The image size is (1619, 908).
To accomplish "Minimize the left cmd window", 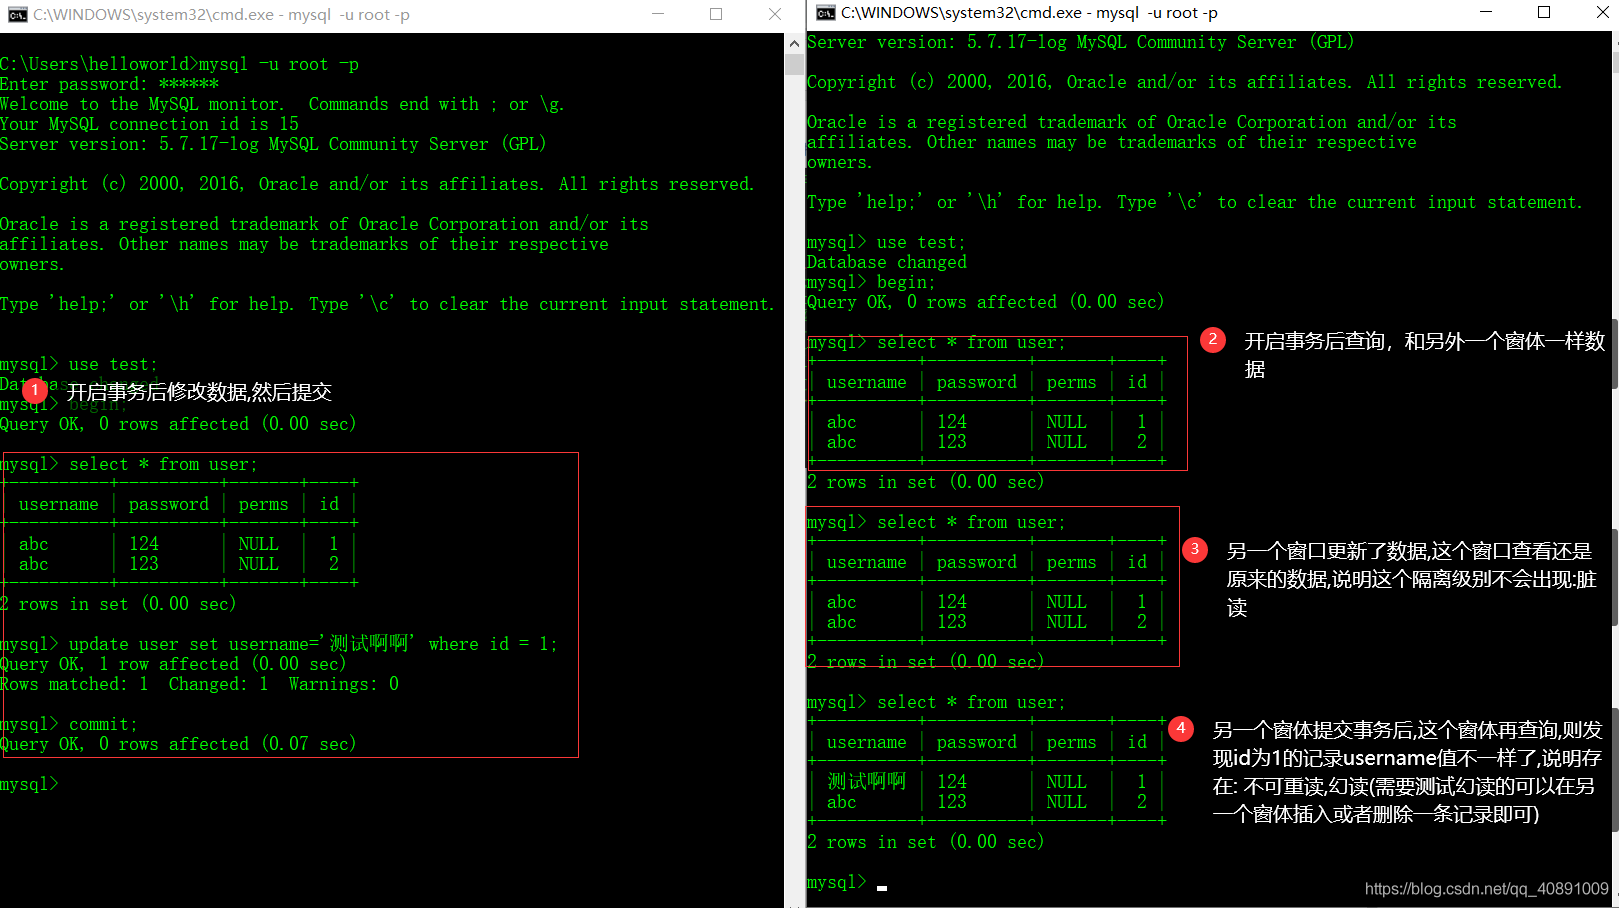I will pyautogui.click(x=658, y=14).
